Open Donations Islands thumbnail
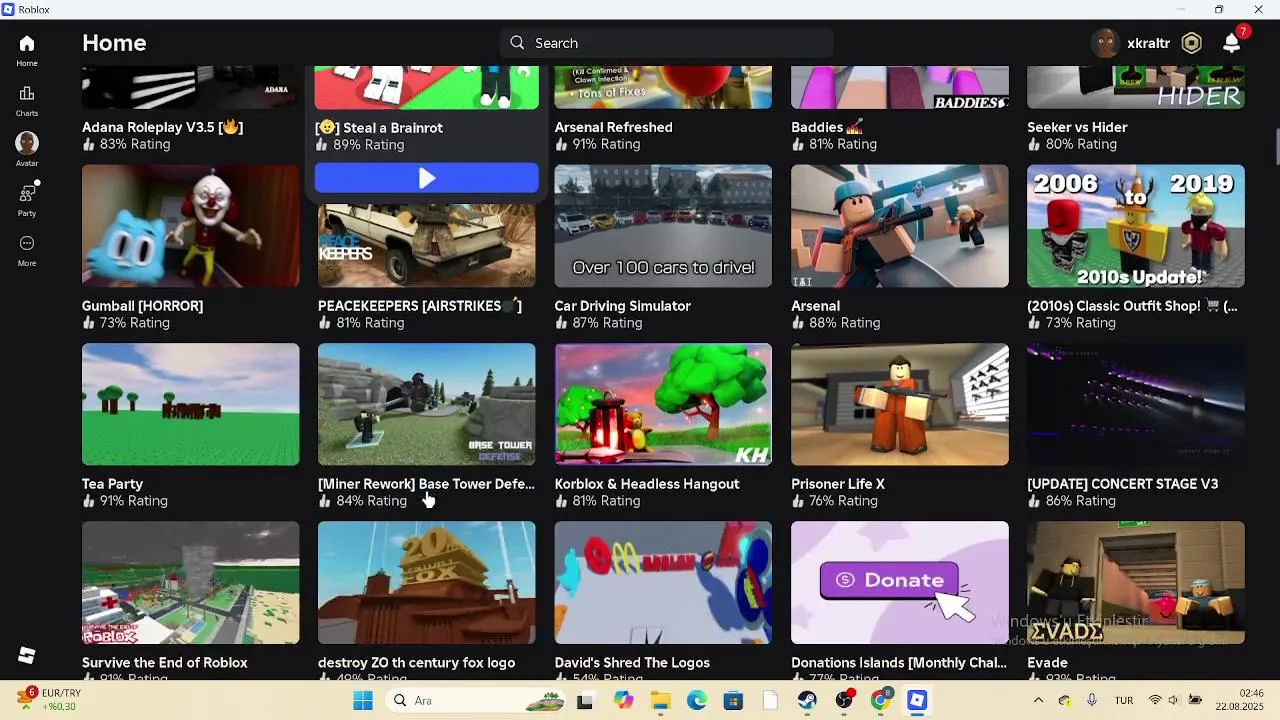 coord(900,583)
